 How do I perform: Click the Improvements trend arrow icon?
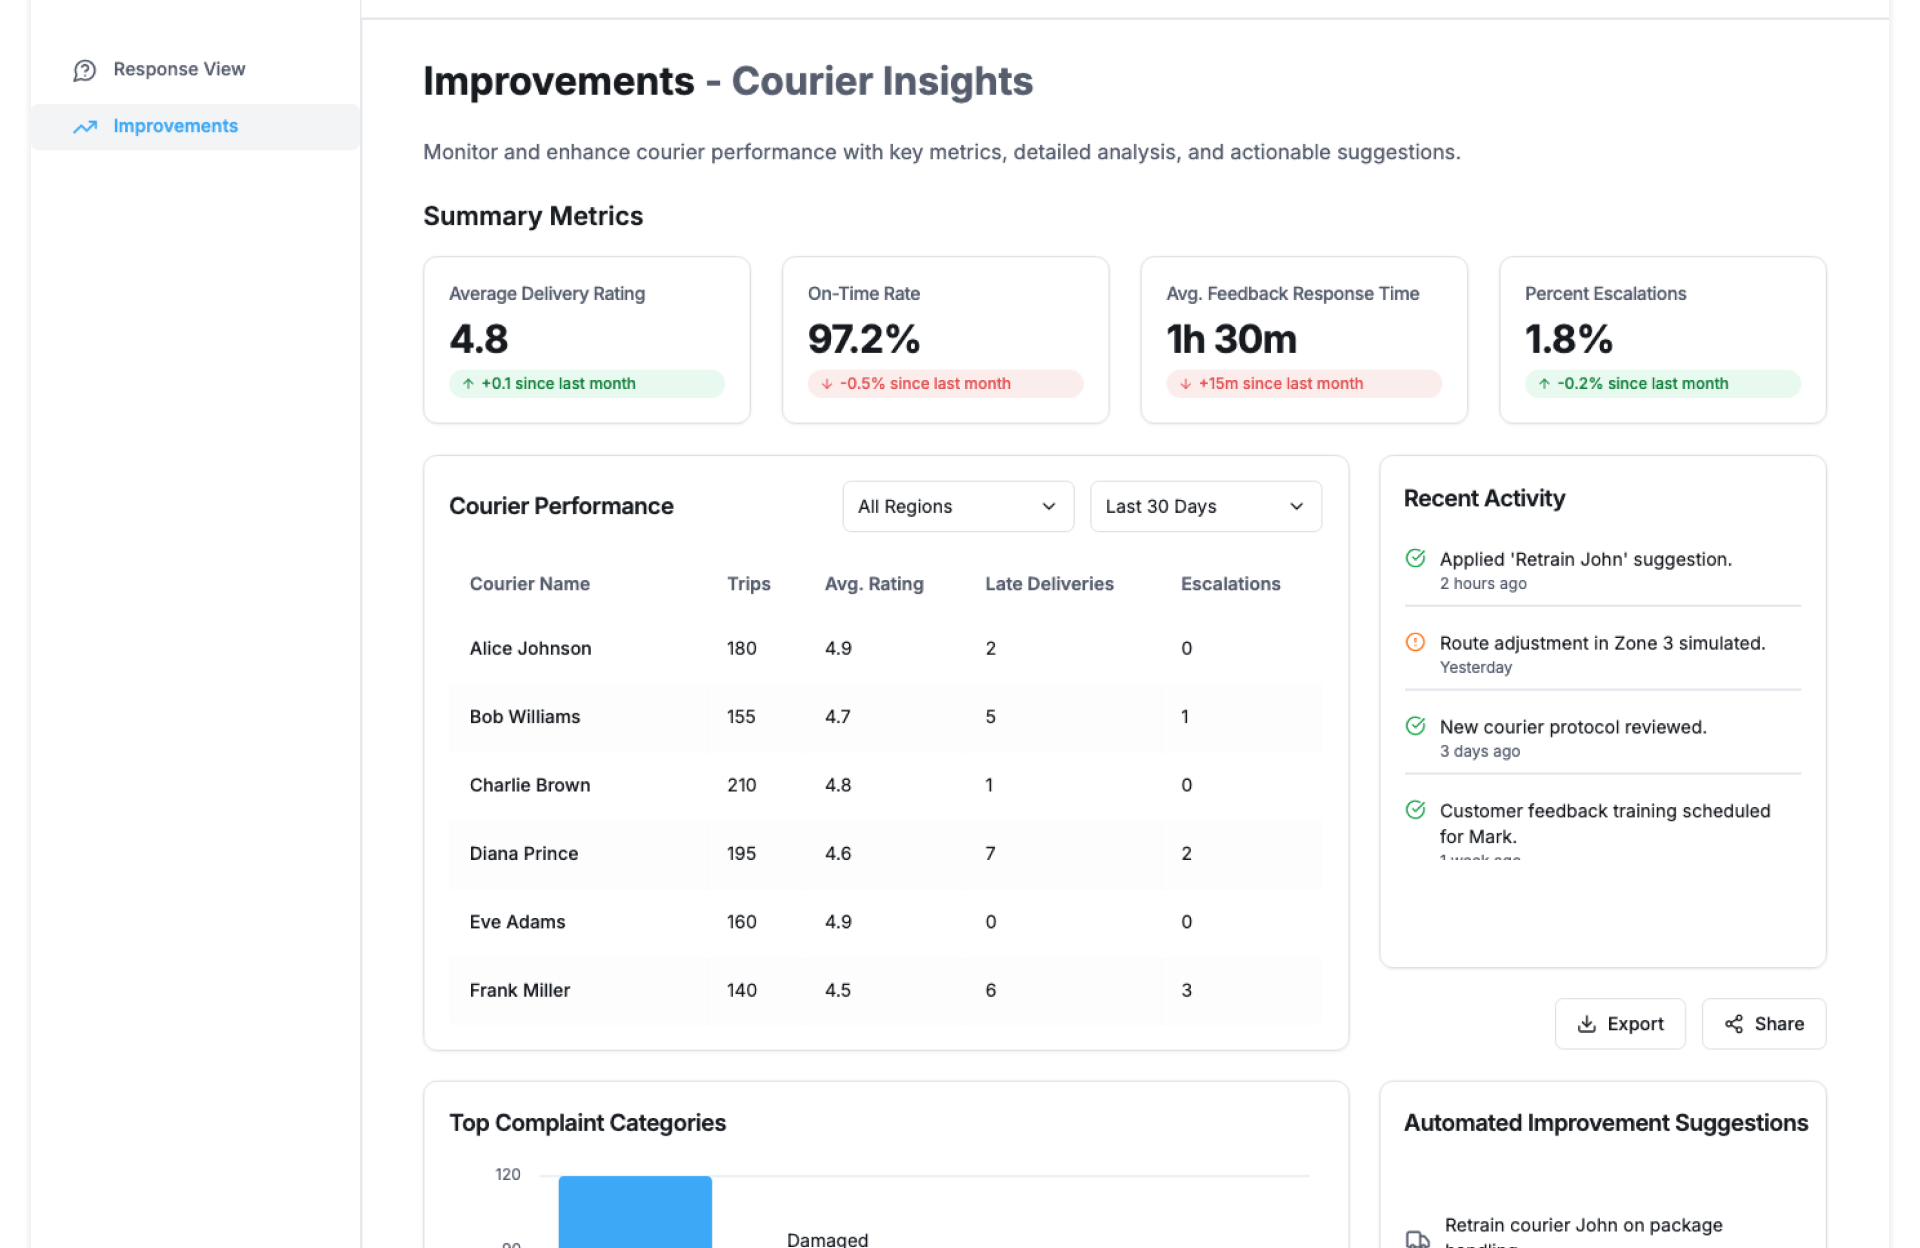[85, 127]
